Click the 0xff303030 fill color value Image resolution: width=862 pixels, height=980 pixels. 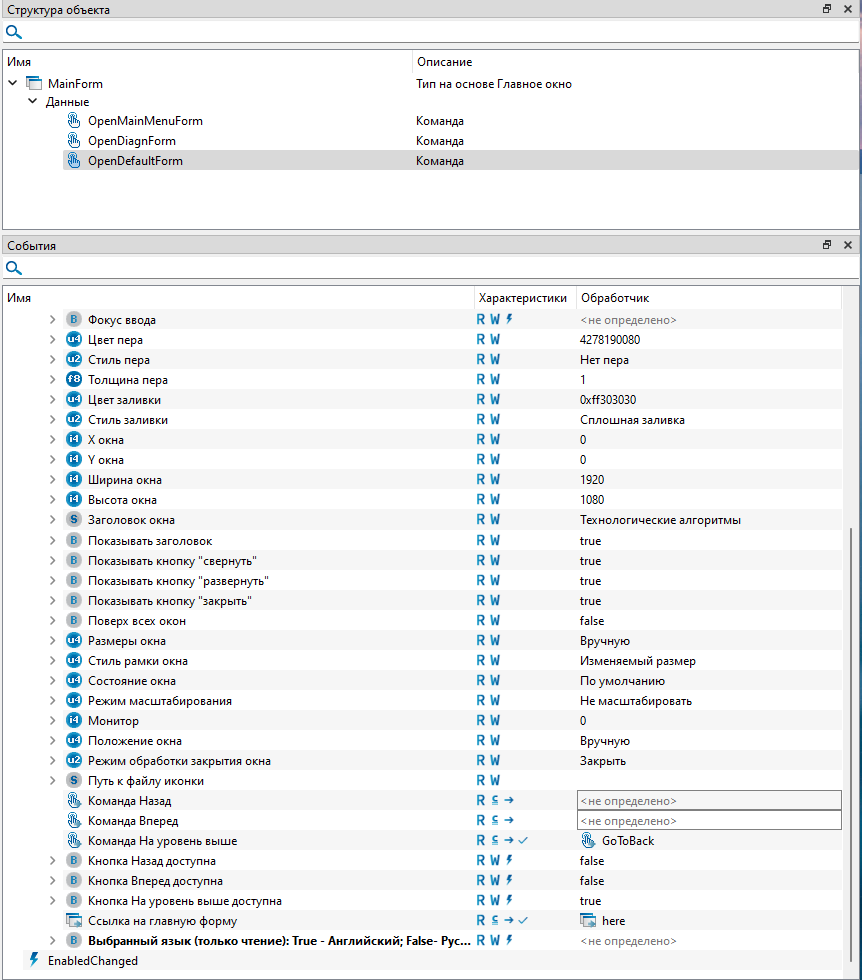point(608,400)
